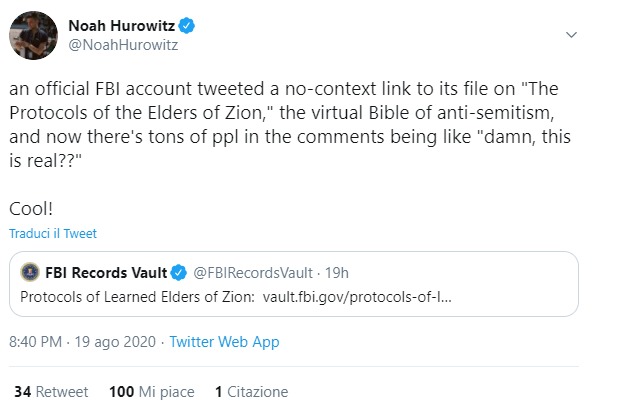The width and height of the screenshot is (622, 413).
Task: Open the FBI Records Vault account name
Action: (106, 273)
